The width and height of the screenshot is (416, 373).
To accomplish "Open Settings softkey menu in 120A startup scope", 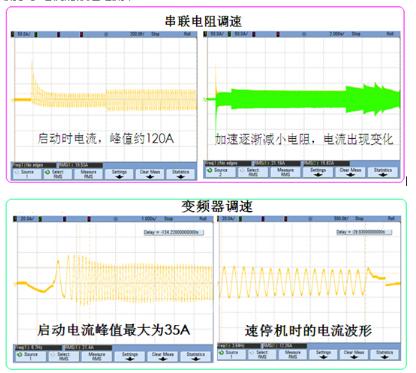I will 119,174.
